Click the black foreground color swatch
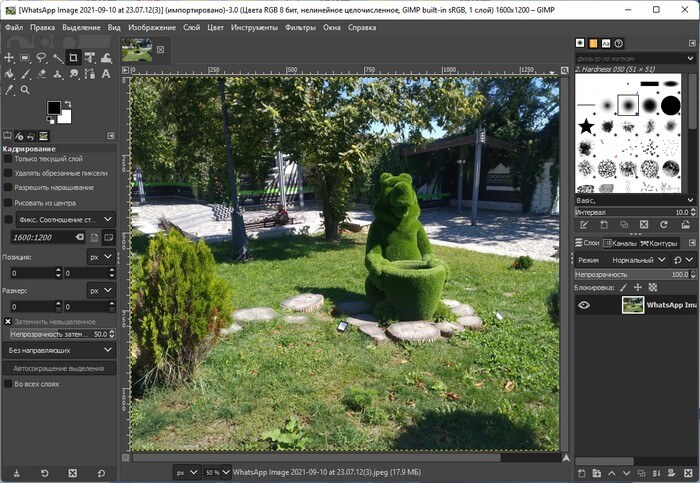The width and height of the screenshot is (700, 483). coord(54,108)
